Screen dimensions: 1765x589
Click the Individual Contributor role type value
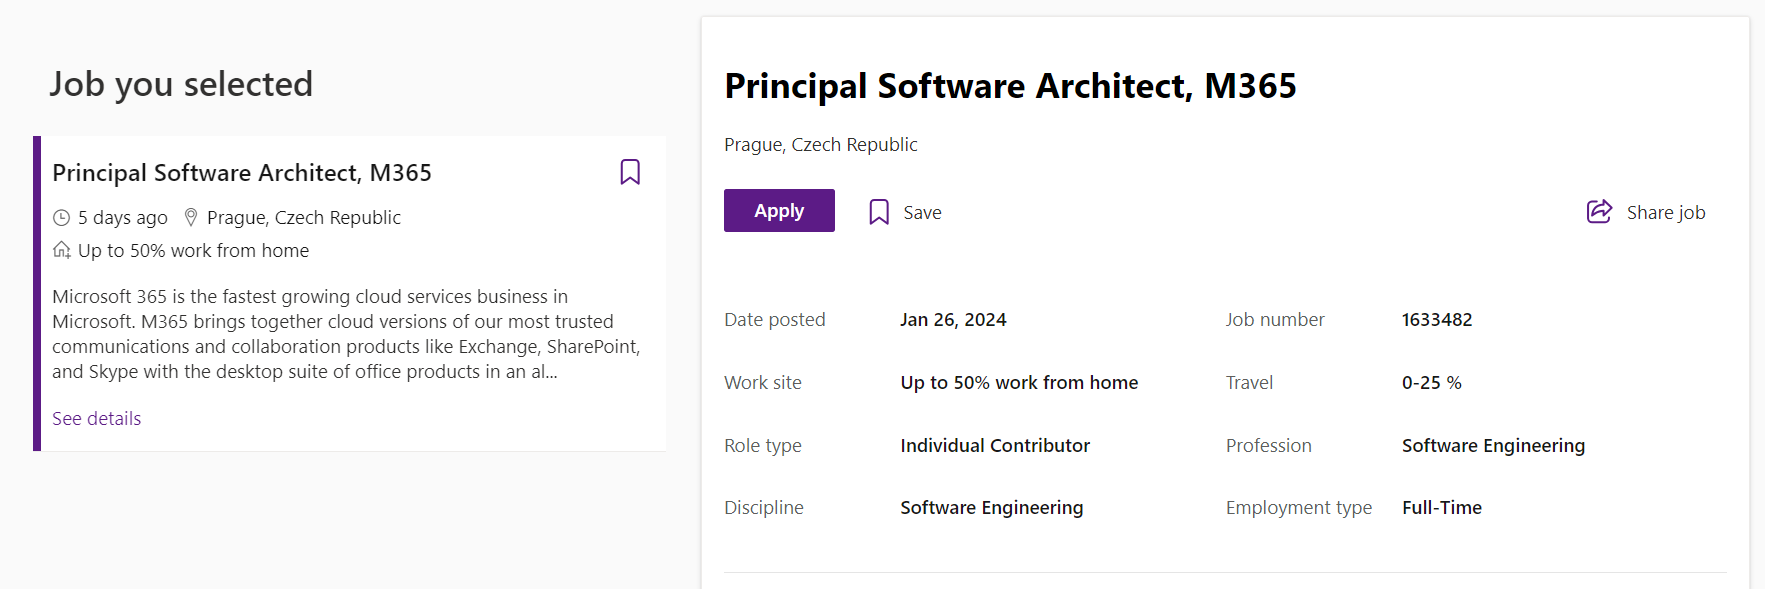pos(995,446)
